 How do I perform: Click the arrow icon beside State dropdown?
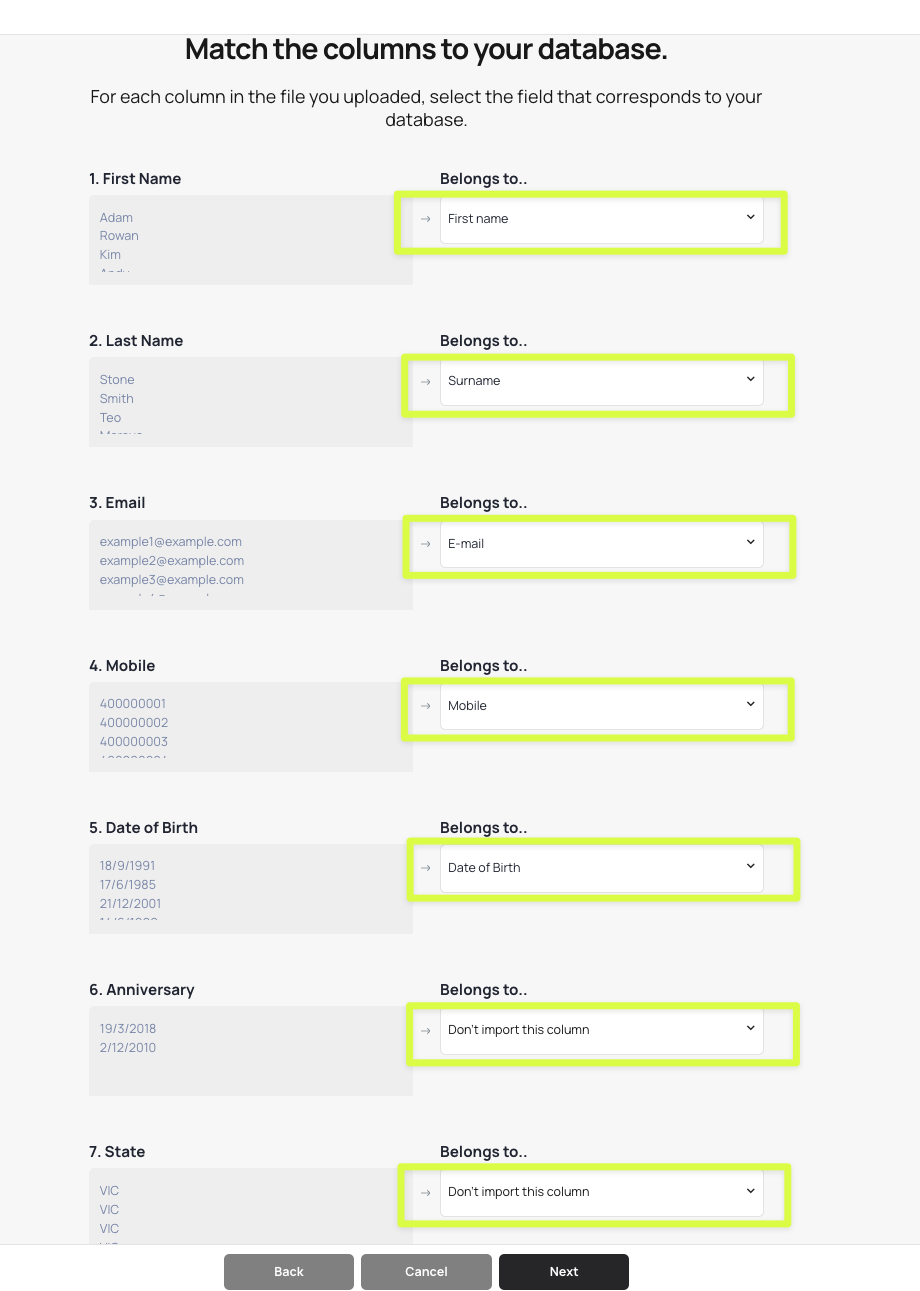(x=425, y=1192)
